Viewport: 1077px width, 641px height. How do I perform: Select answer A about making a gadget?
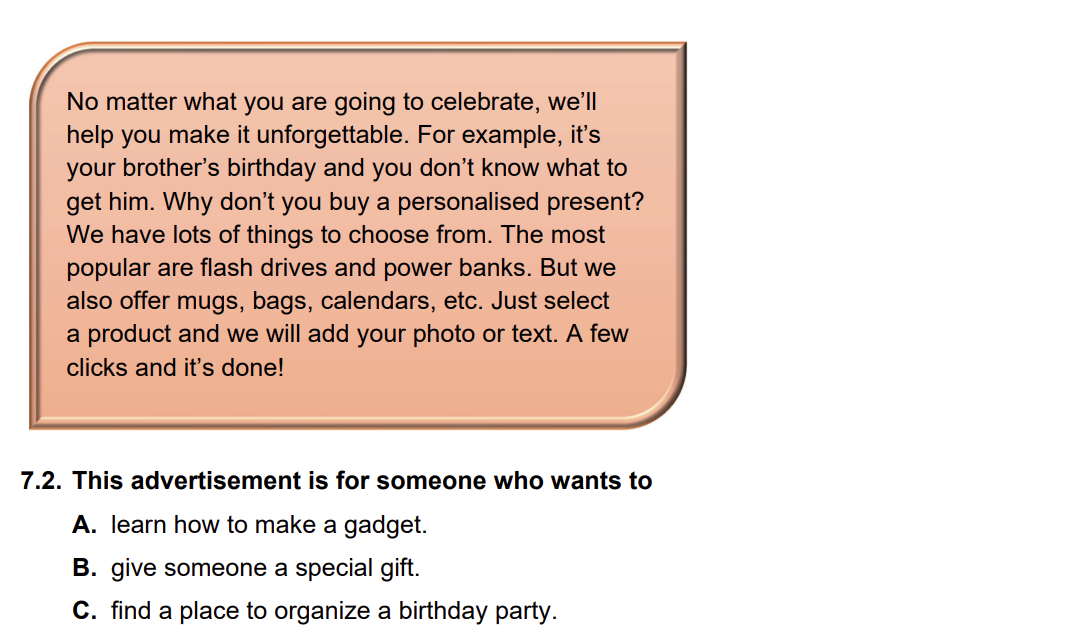268,525
